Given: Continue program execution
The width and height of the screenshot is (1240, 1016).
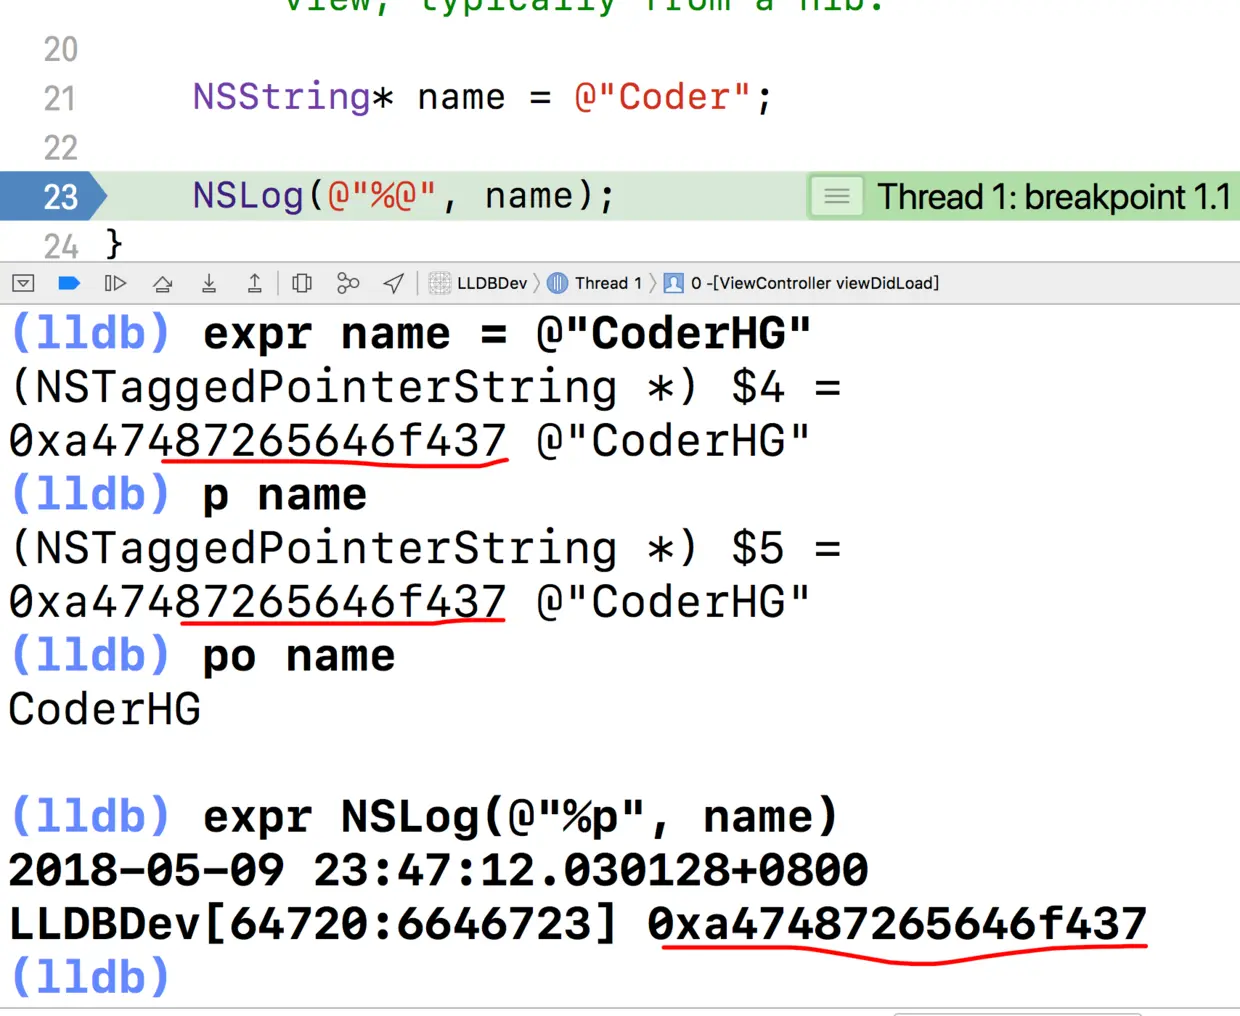Looking at the screenshot, I should click(115, 283).
